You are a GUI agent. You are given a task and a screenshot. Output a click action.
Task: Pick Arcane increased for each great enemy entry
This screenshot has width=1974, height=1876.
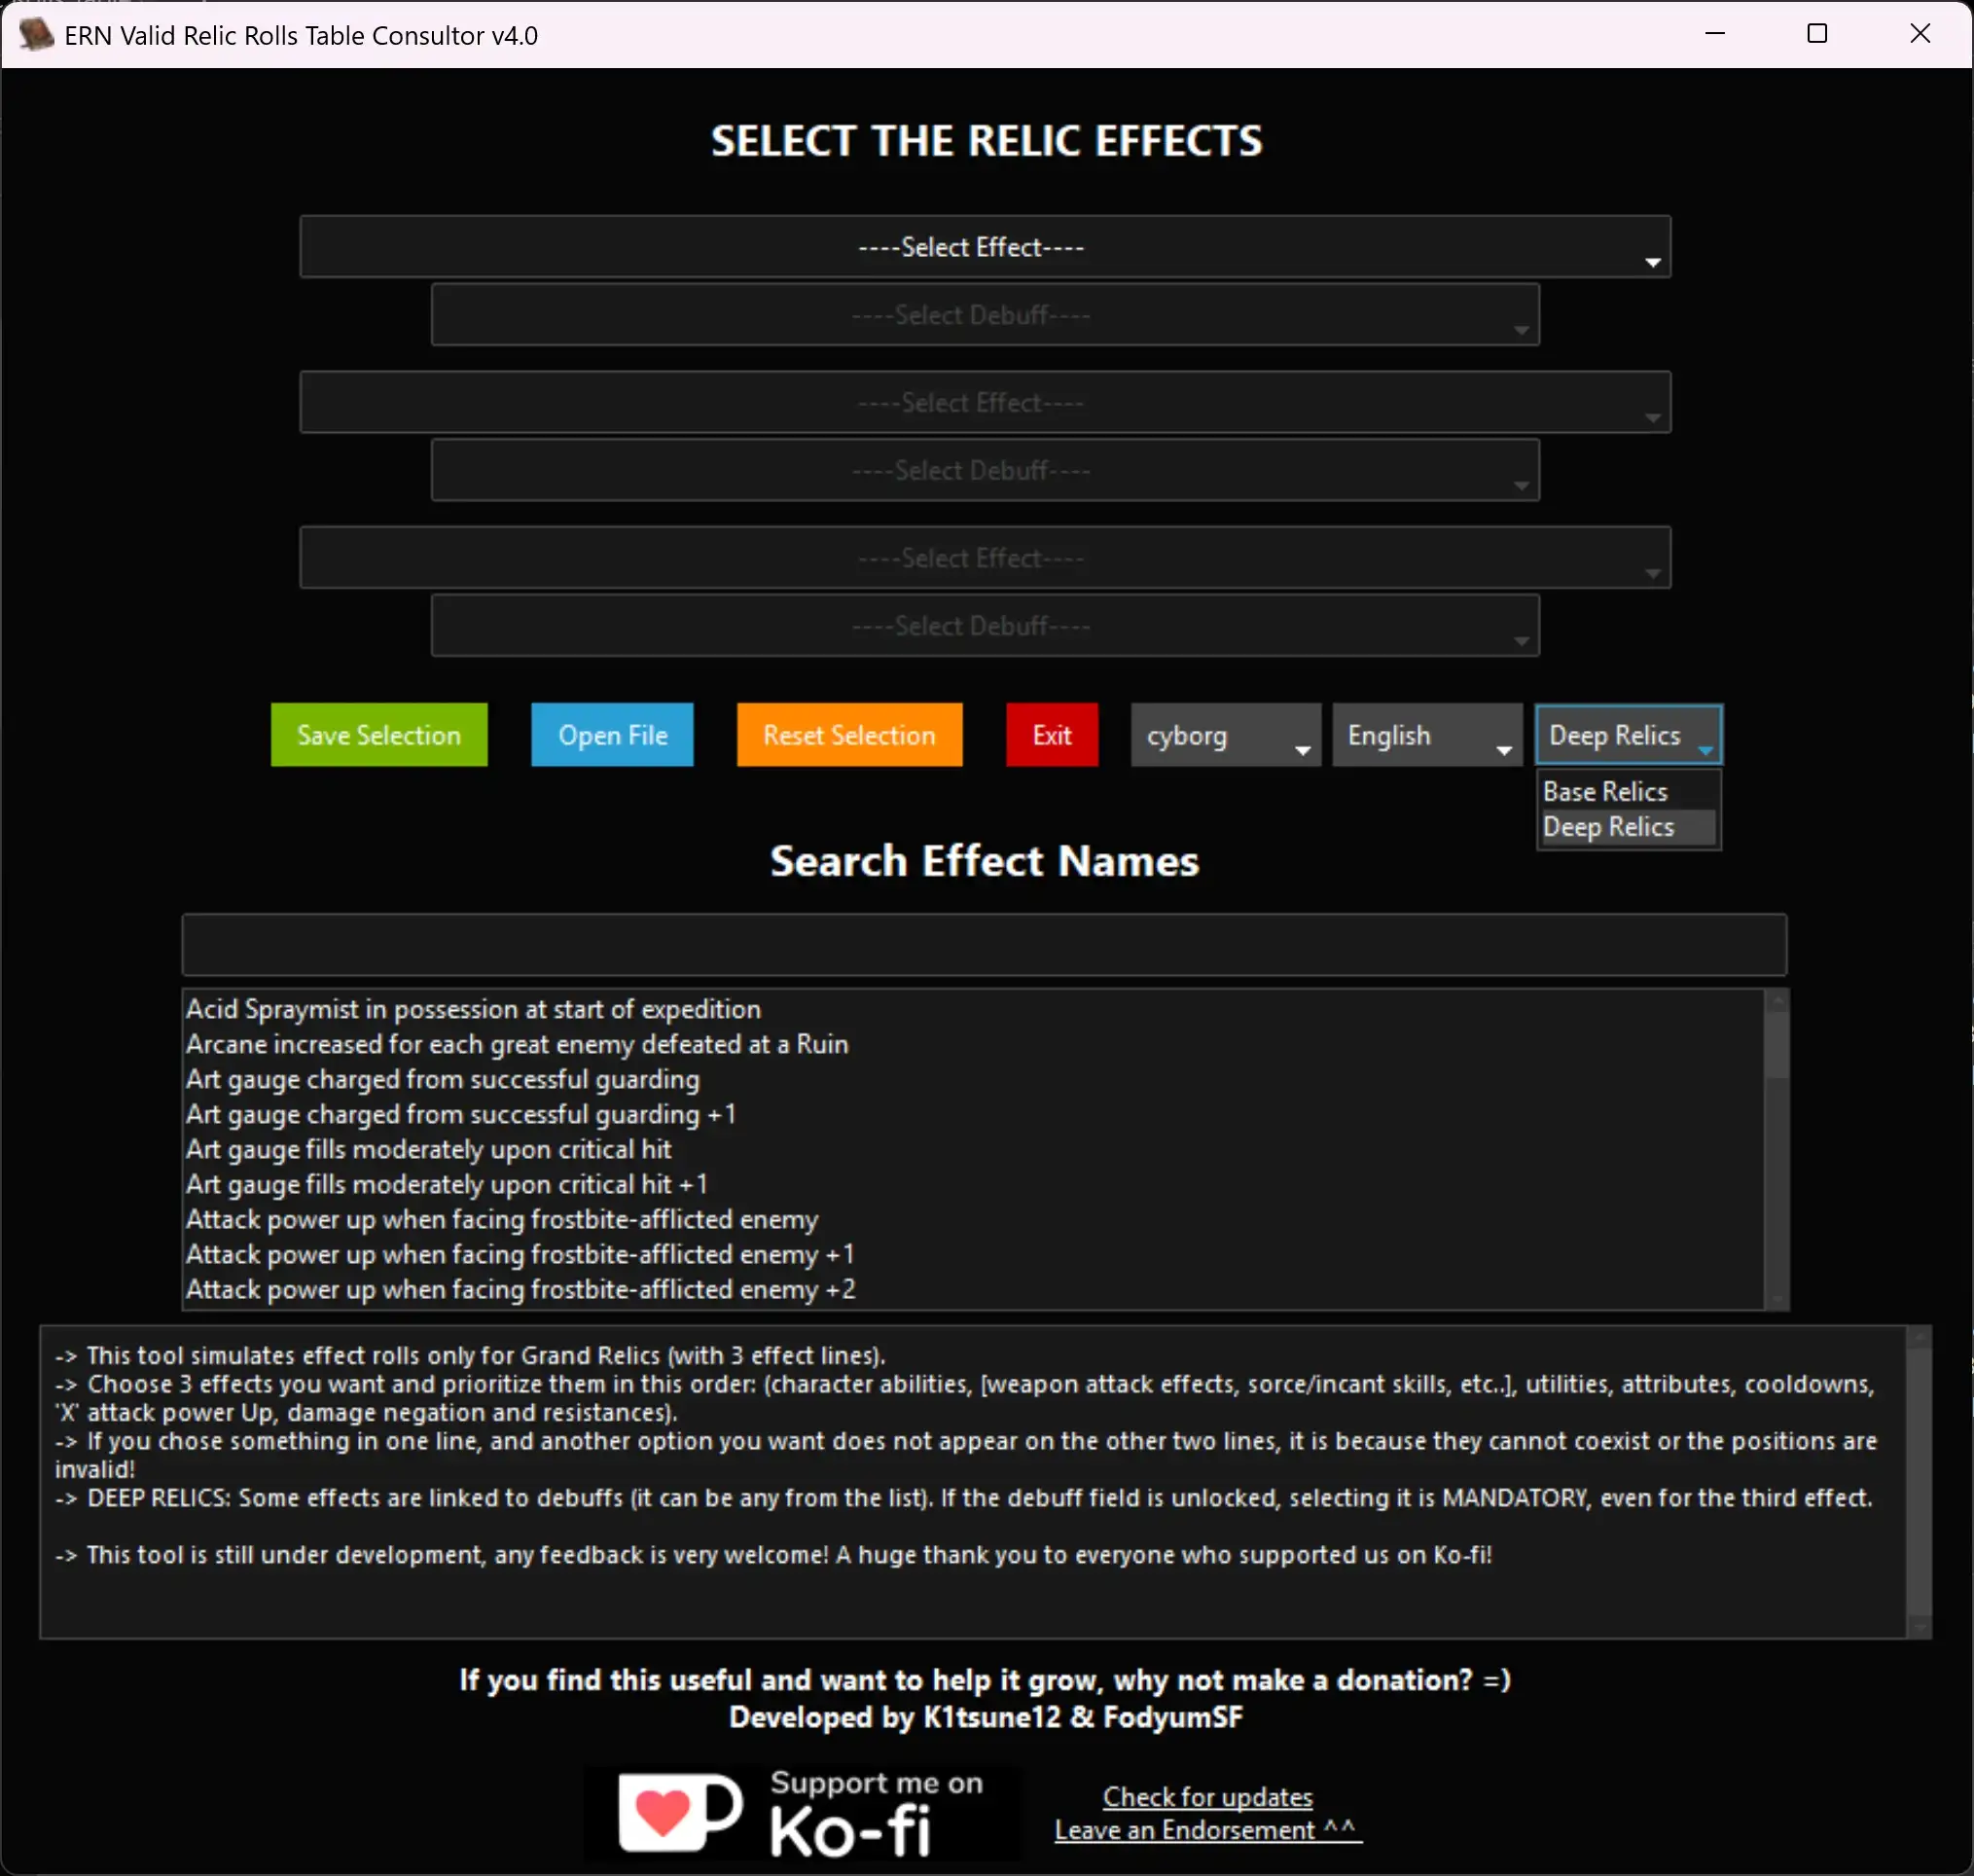point(517,1044)
